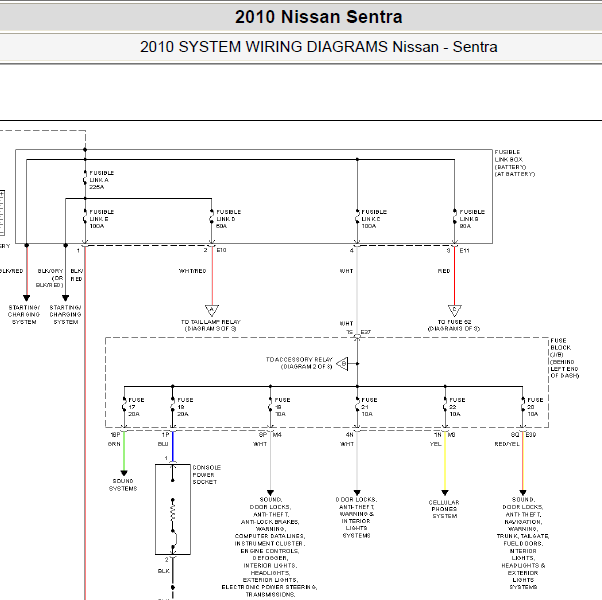This screenshot has height=600, width=602.
Task: Click the 'BLU' wire color label
Action: tap(163, 444)
